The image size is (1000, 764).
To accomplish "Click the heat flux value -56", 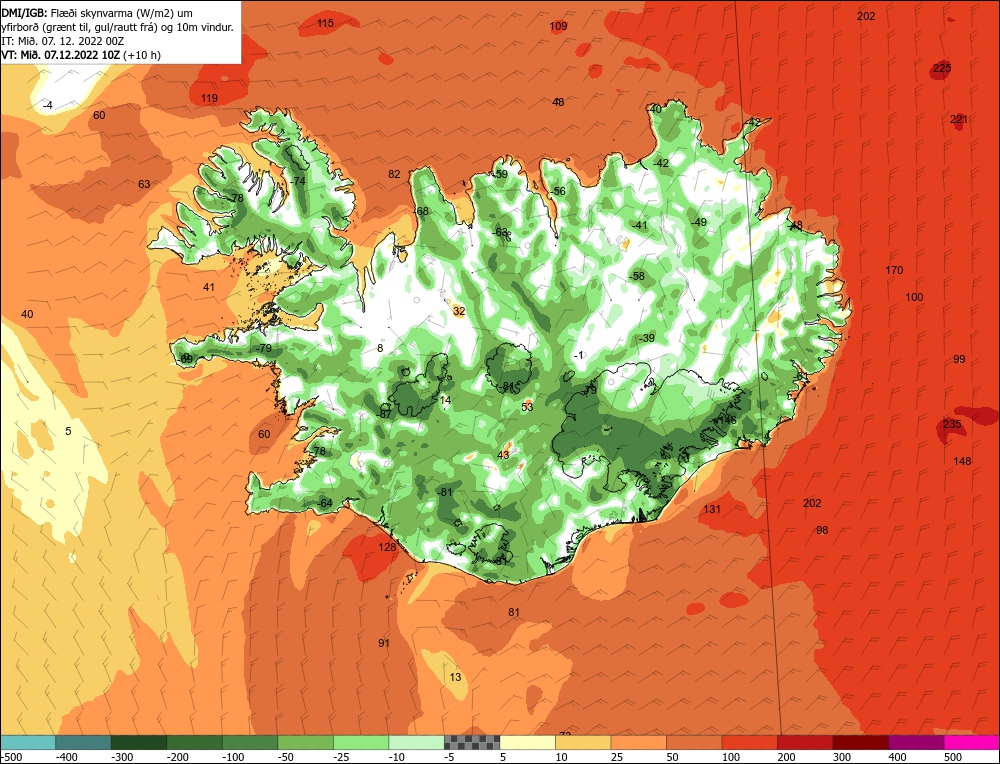I will point(558,191).
